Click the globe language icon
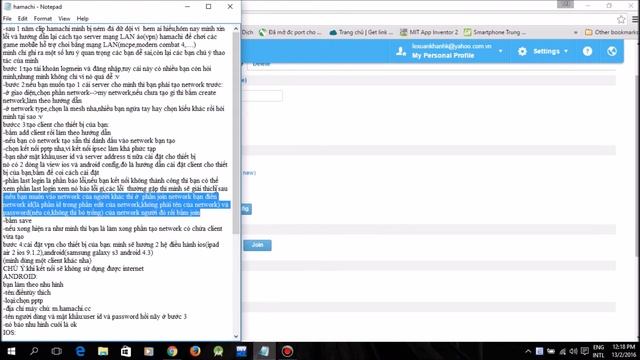Image resolution: width=640 pixels, height=360 pixels. coord(611,51)
